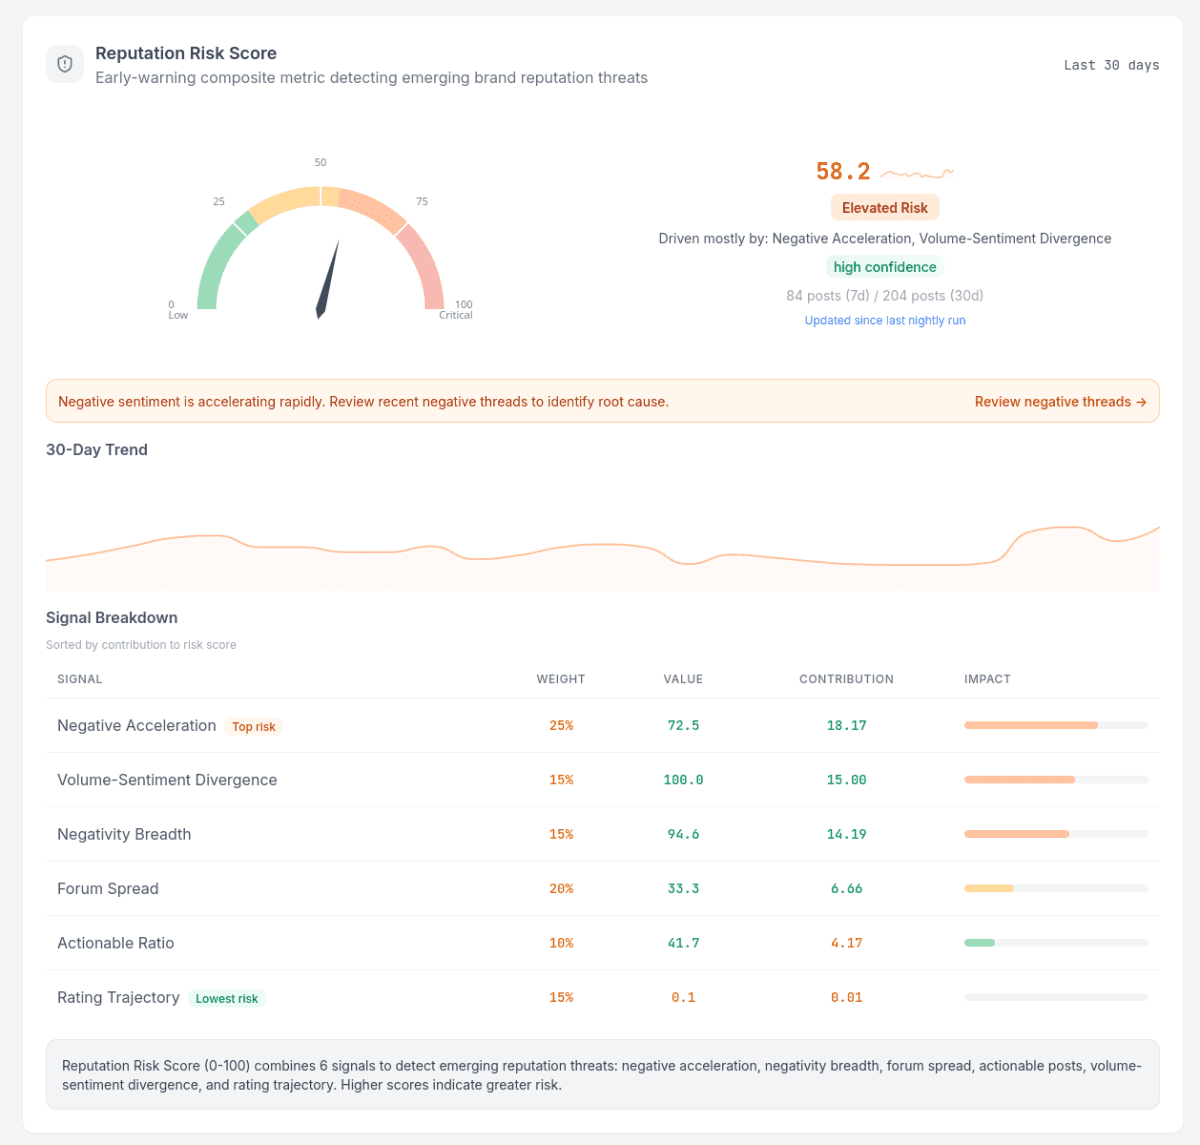The width and height of the screenshot is (1200, 1145).
Task: Click the shield alert icon beside Reputation Risk Score
Action: click(65, 64)
